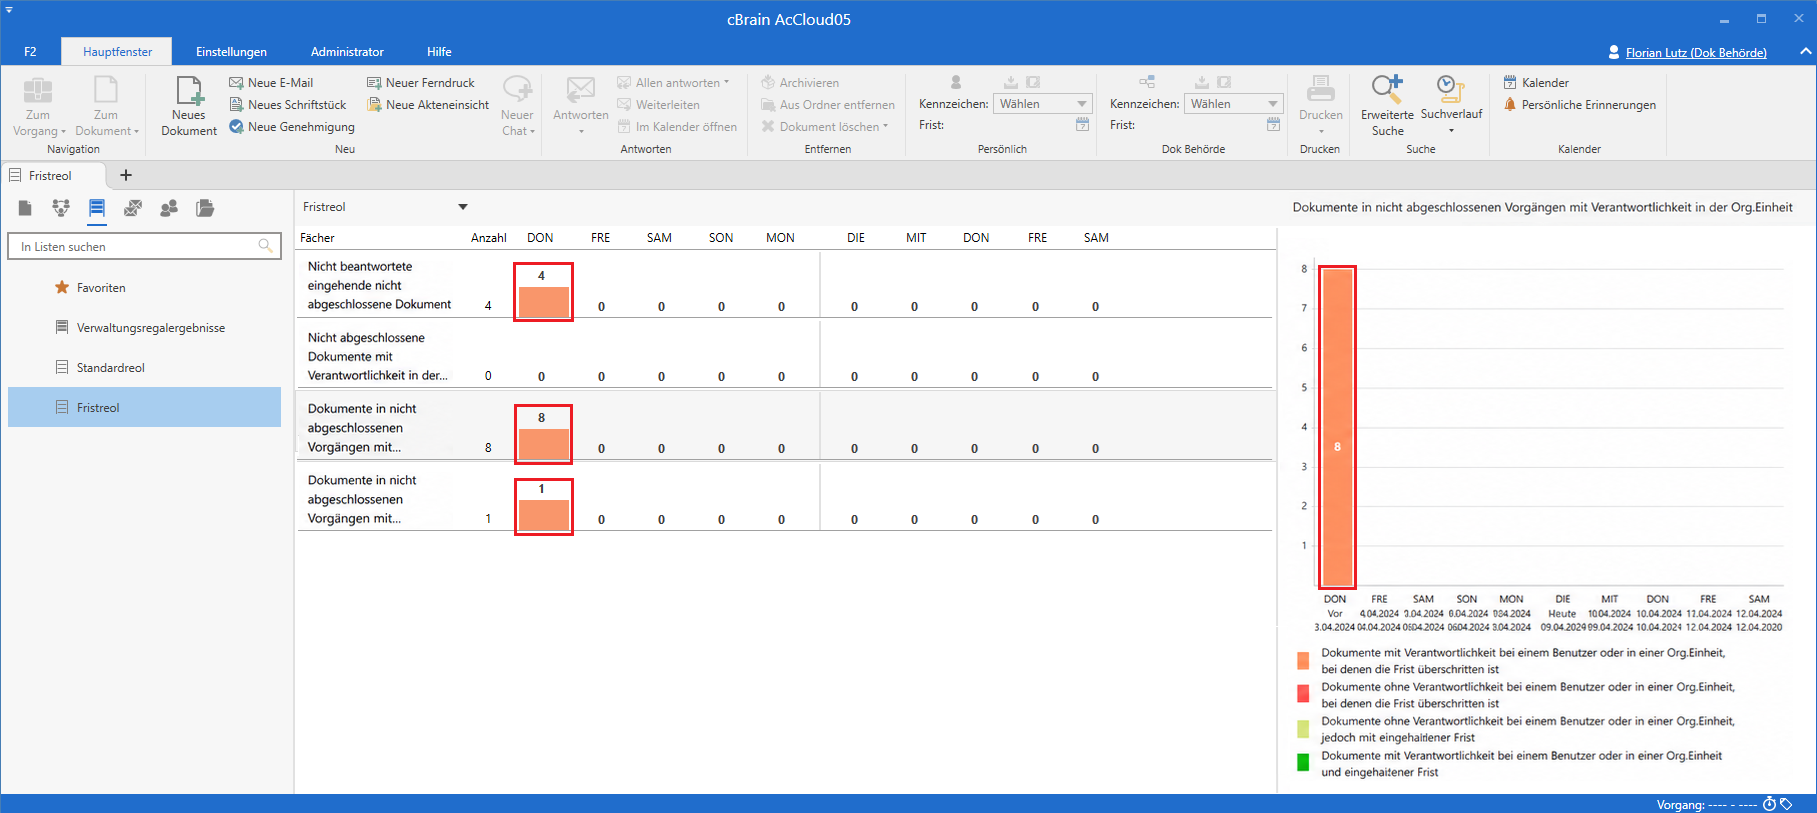1817x813 pixels.
Task: Open the quick access arrow in the title bar
Action: pyautogui.click(x=9, y=9)
